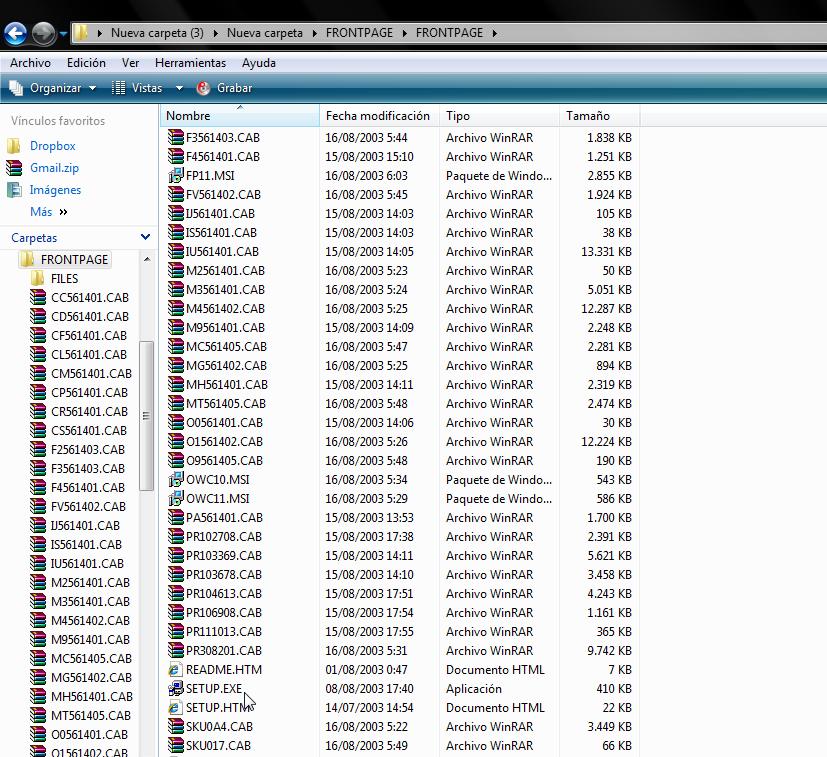Open the Edición menu
Viewport: 827px width, 757px height.
(86, 63)
